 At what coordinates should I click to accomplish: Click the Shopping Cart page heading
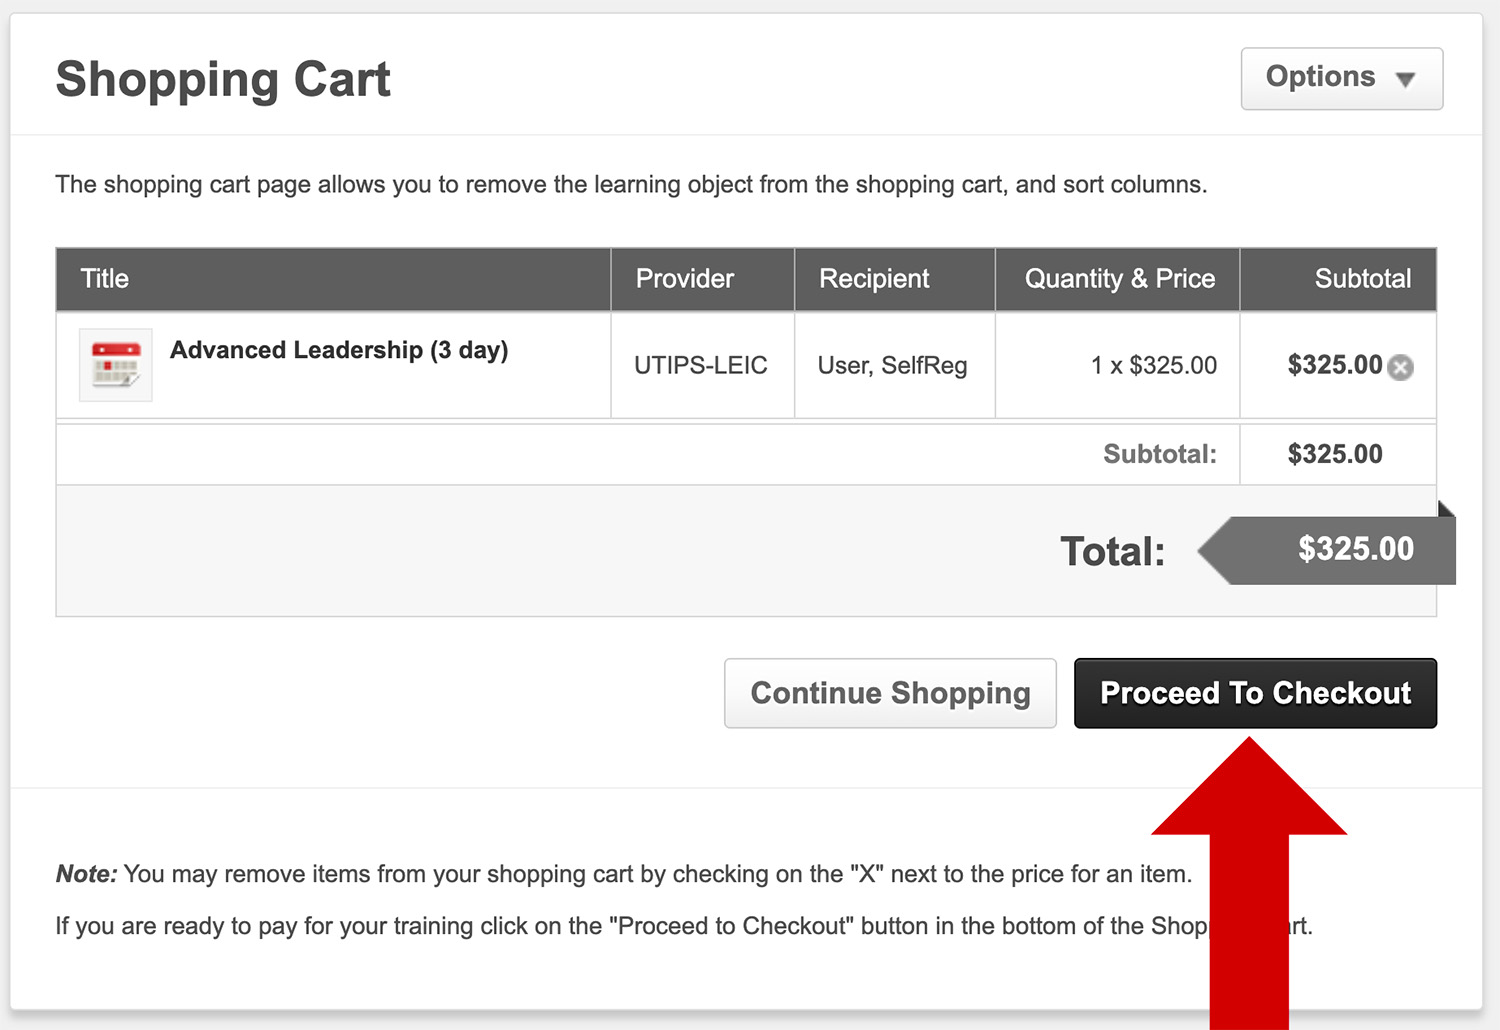coord(223,79)
